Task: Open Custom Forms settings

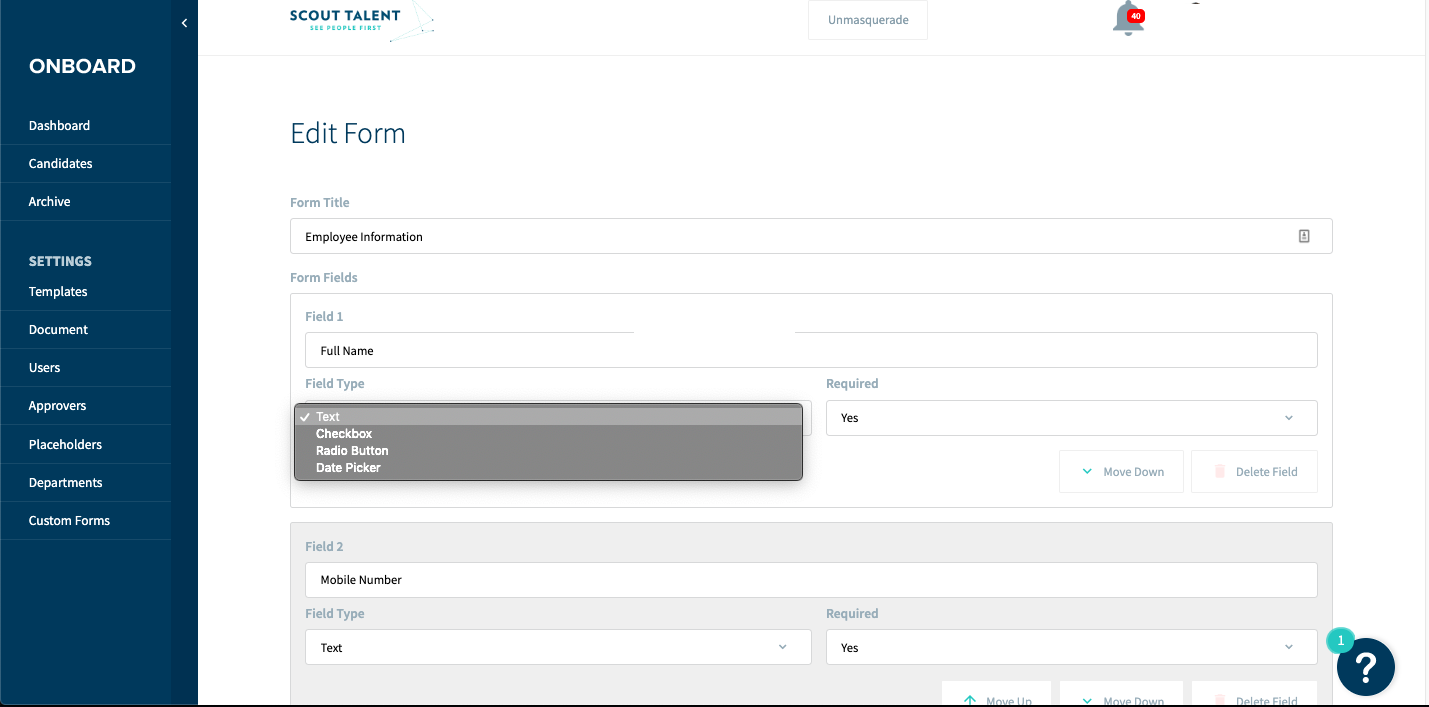Action: pyautogui.click(x=69, y=520)
